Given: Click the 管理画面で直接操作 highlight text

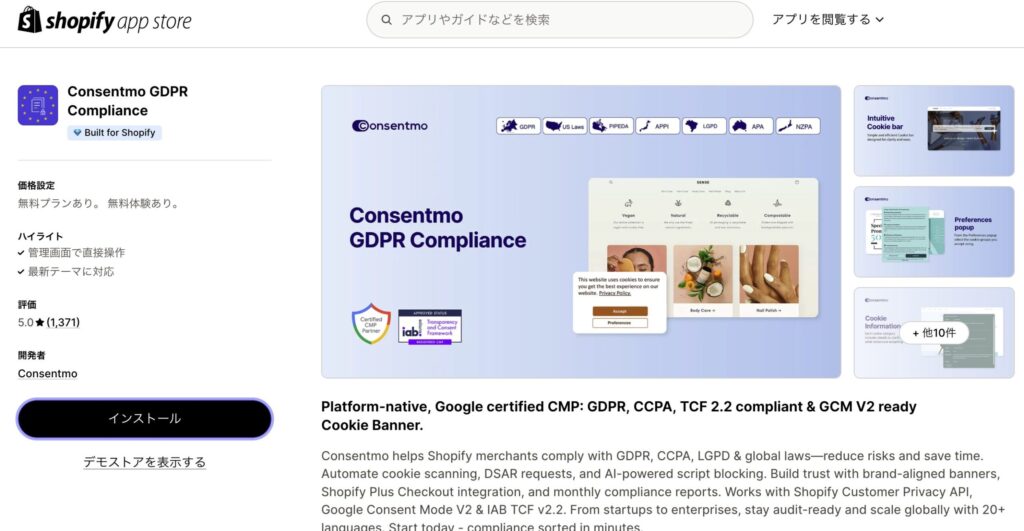Looking at the screenshot, I should click(76, 253).
